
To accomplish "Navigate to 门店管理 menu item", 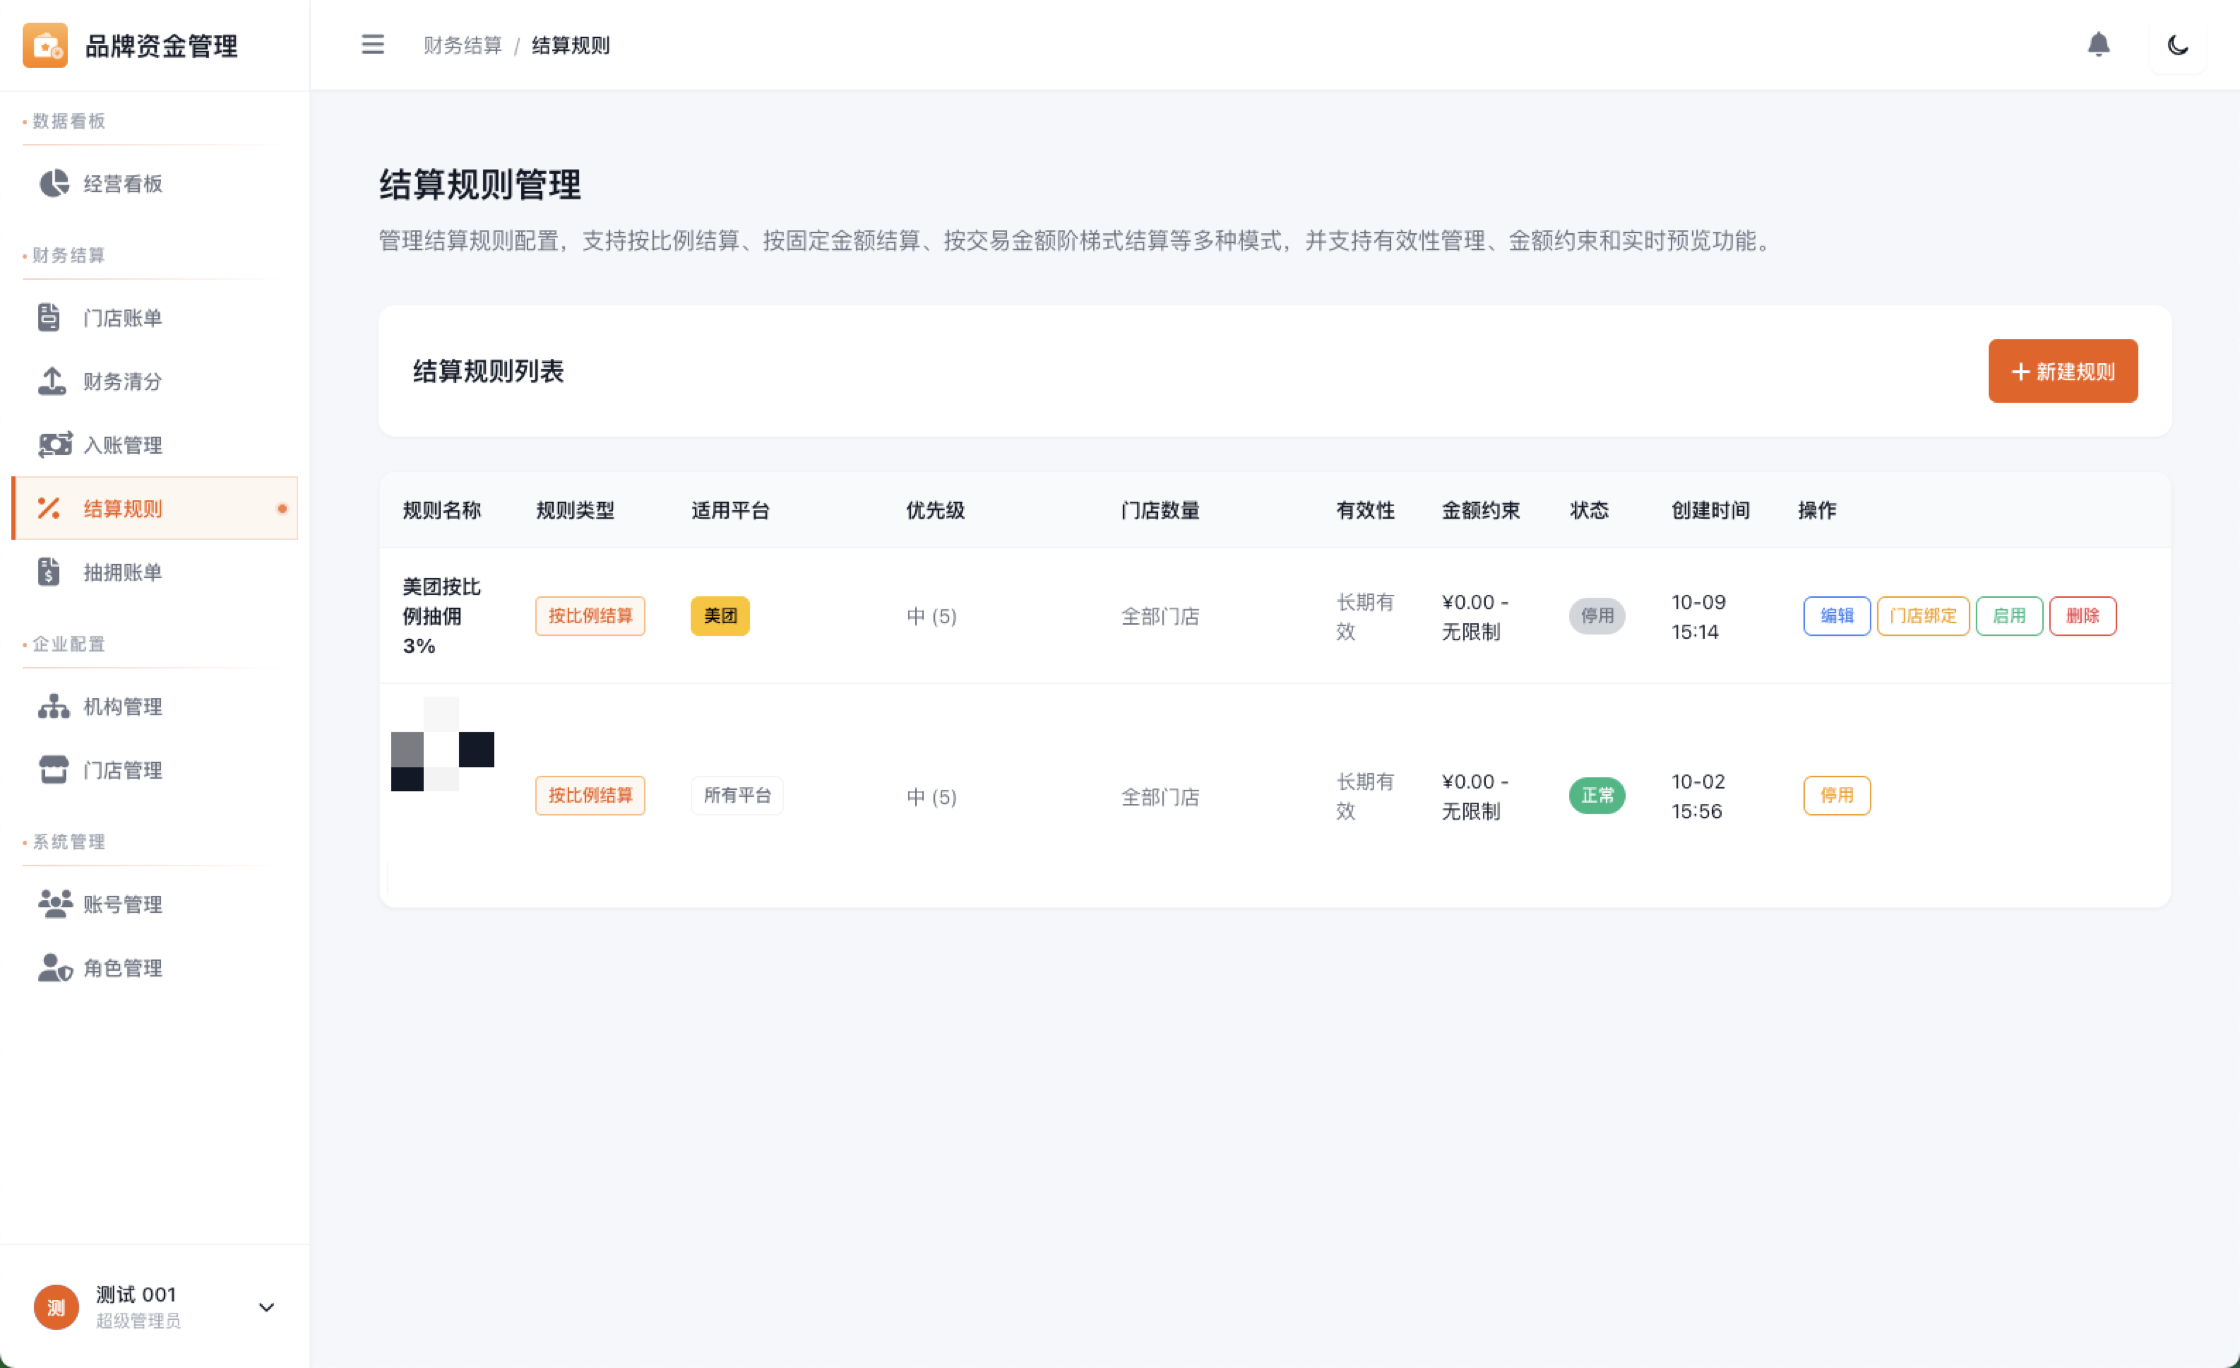I will [122, 770].
